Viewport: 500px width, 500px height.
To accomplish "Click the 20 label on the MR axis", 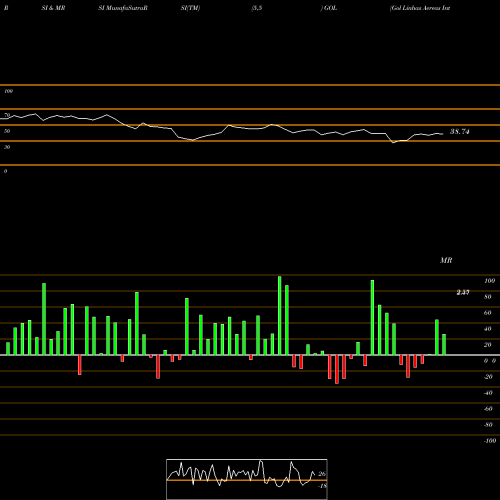I will [x=488, y=345].
